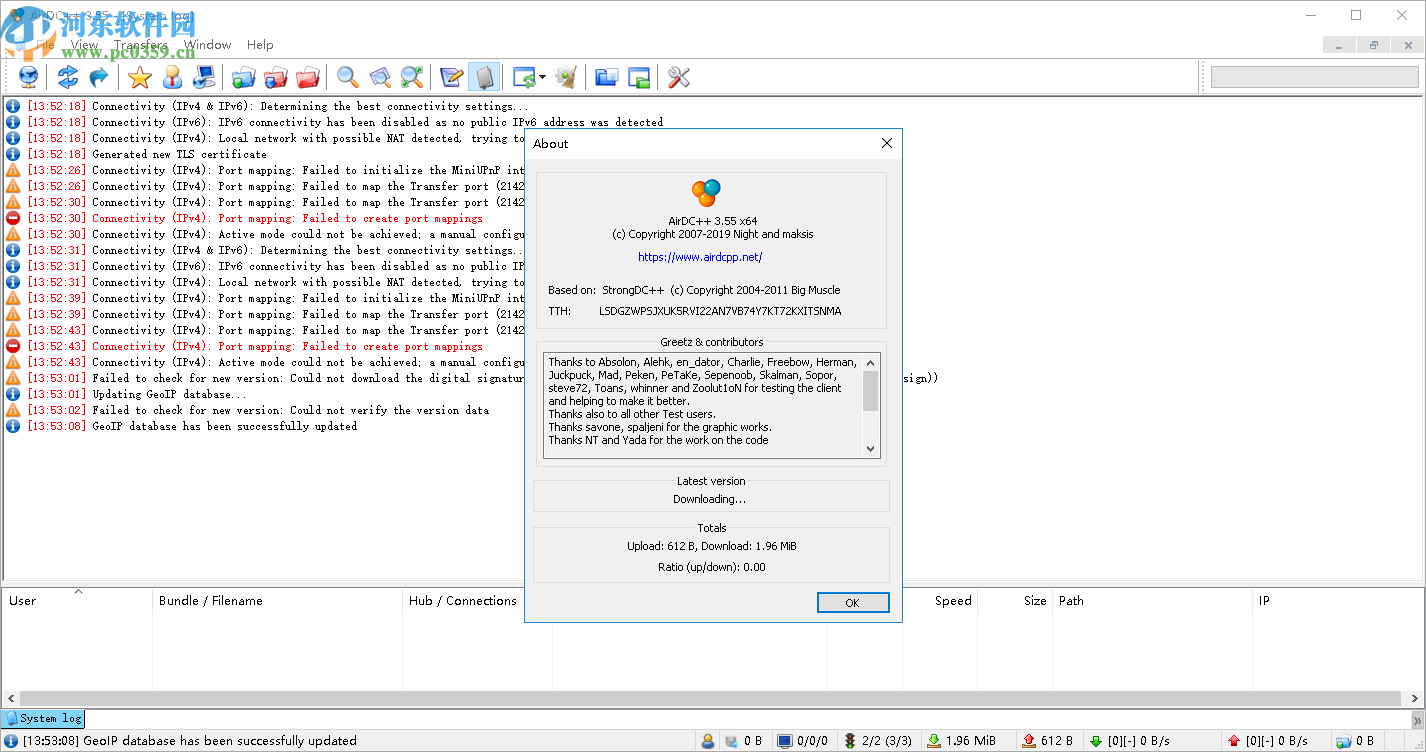Image resolution: width=1426 pixels, height=752 pixels.
Task: Open the Notepad pencil icon
Action: [x=452, y=77]
